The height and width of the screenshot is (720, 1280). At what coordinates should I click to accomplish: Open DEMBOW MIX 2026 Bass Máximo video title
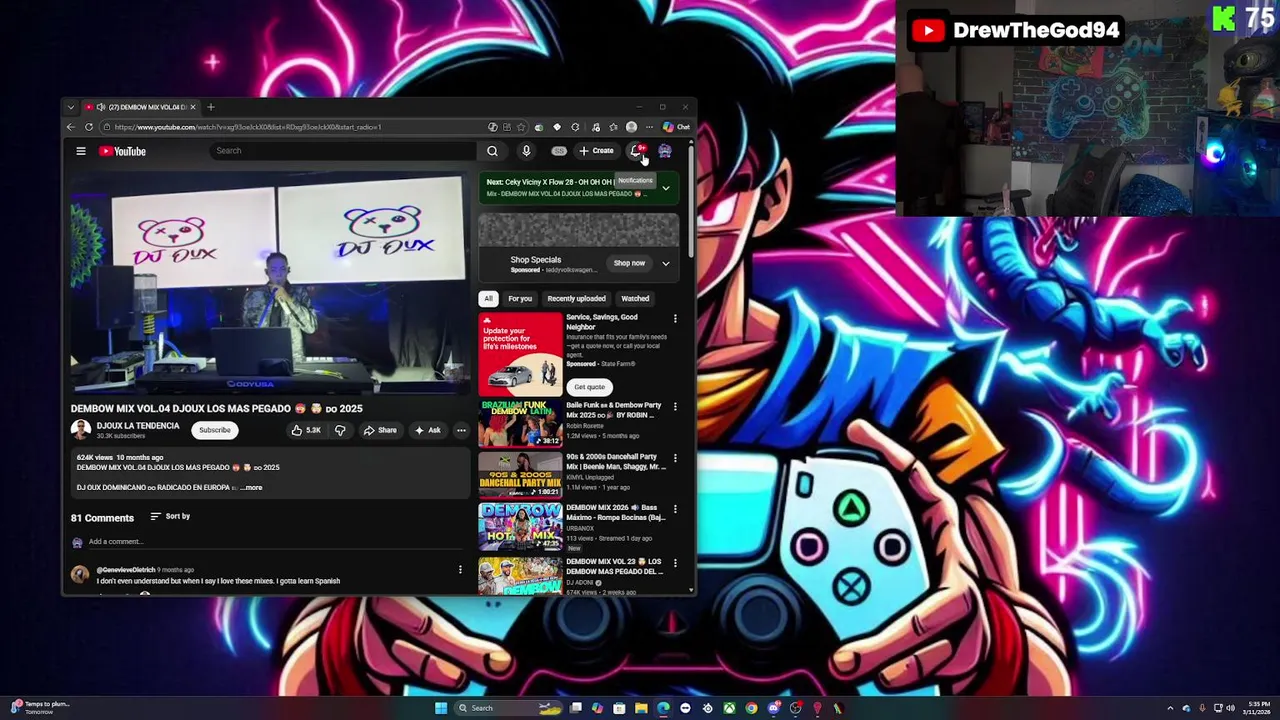[x=615, y=513]
